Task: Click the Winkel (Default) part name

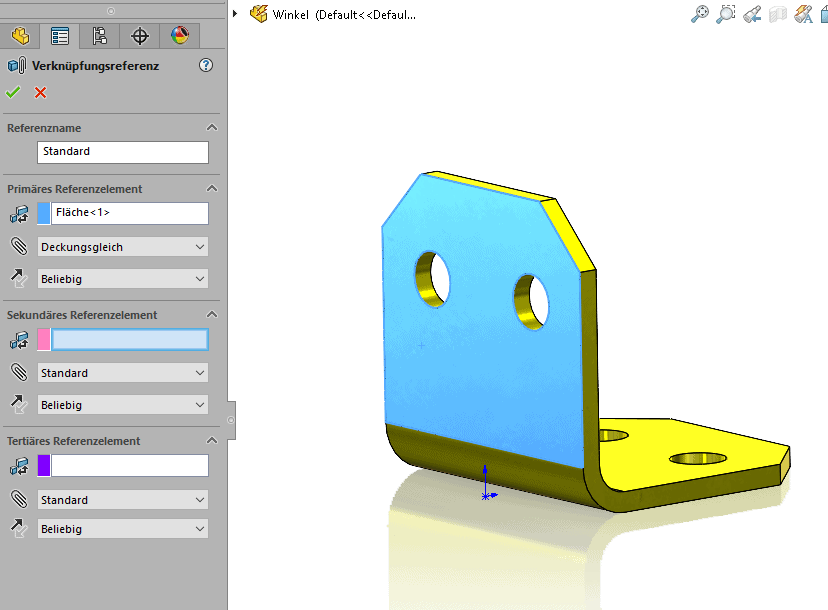Action: [344, 15]
